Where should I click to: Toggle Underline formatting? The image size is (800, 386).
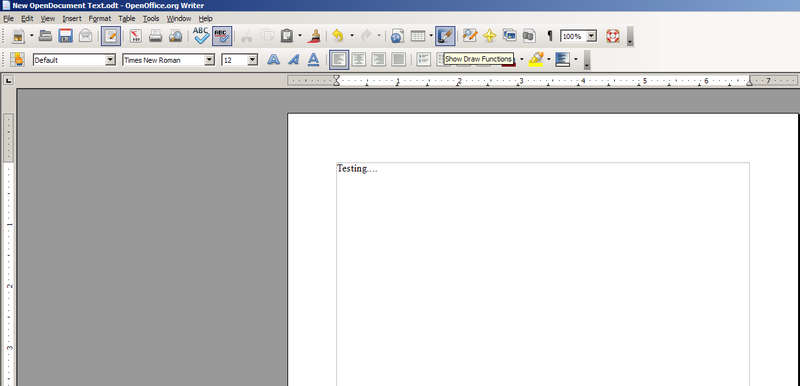click(x=313, y=60)
